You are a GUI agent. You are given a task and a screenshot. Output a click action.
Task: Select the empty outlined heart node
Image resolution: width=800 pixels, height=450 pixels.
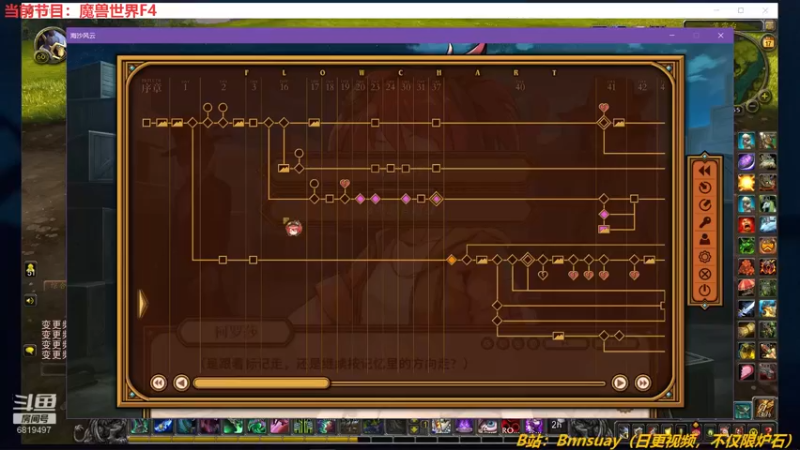[x=543, y=275]
